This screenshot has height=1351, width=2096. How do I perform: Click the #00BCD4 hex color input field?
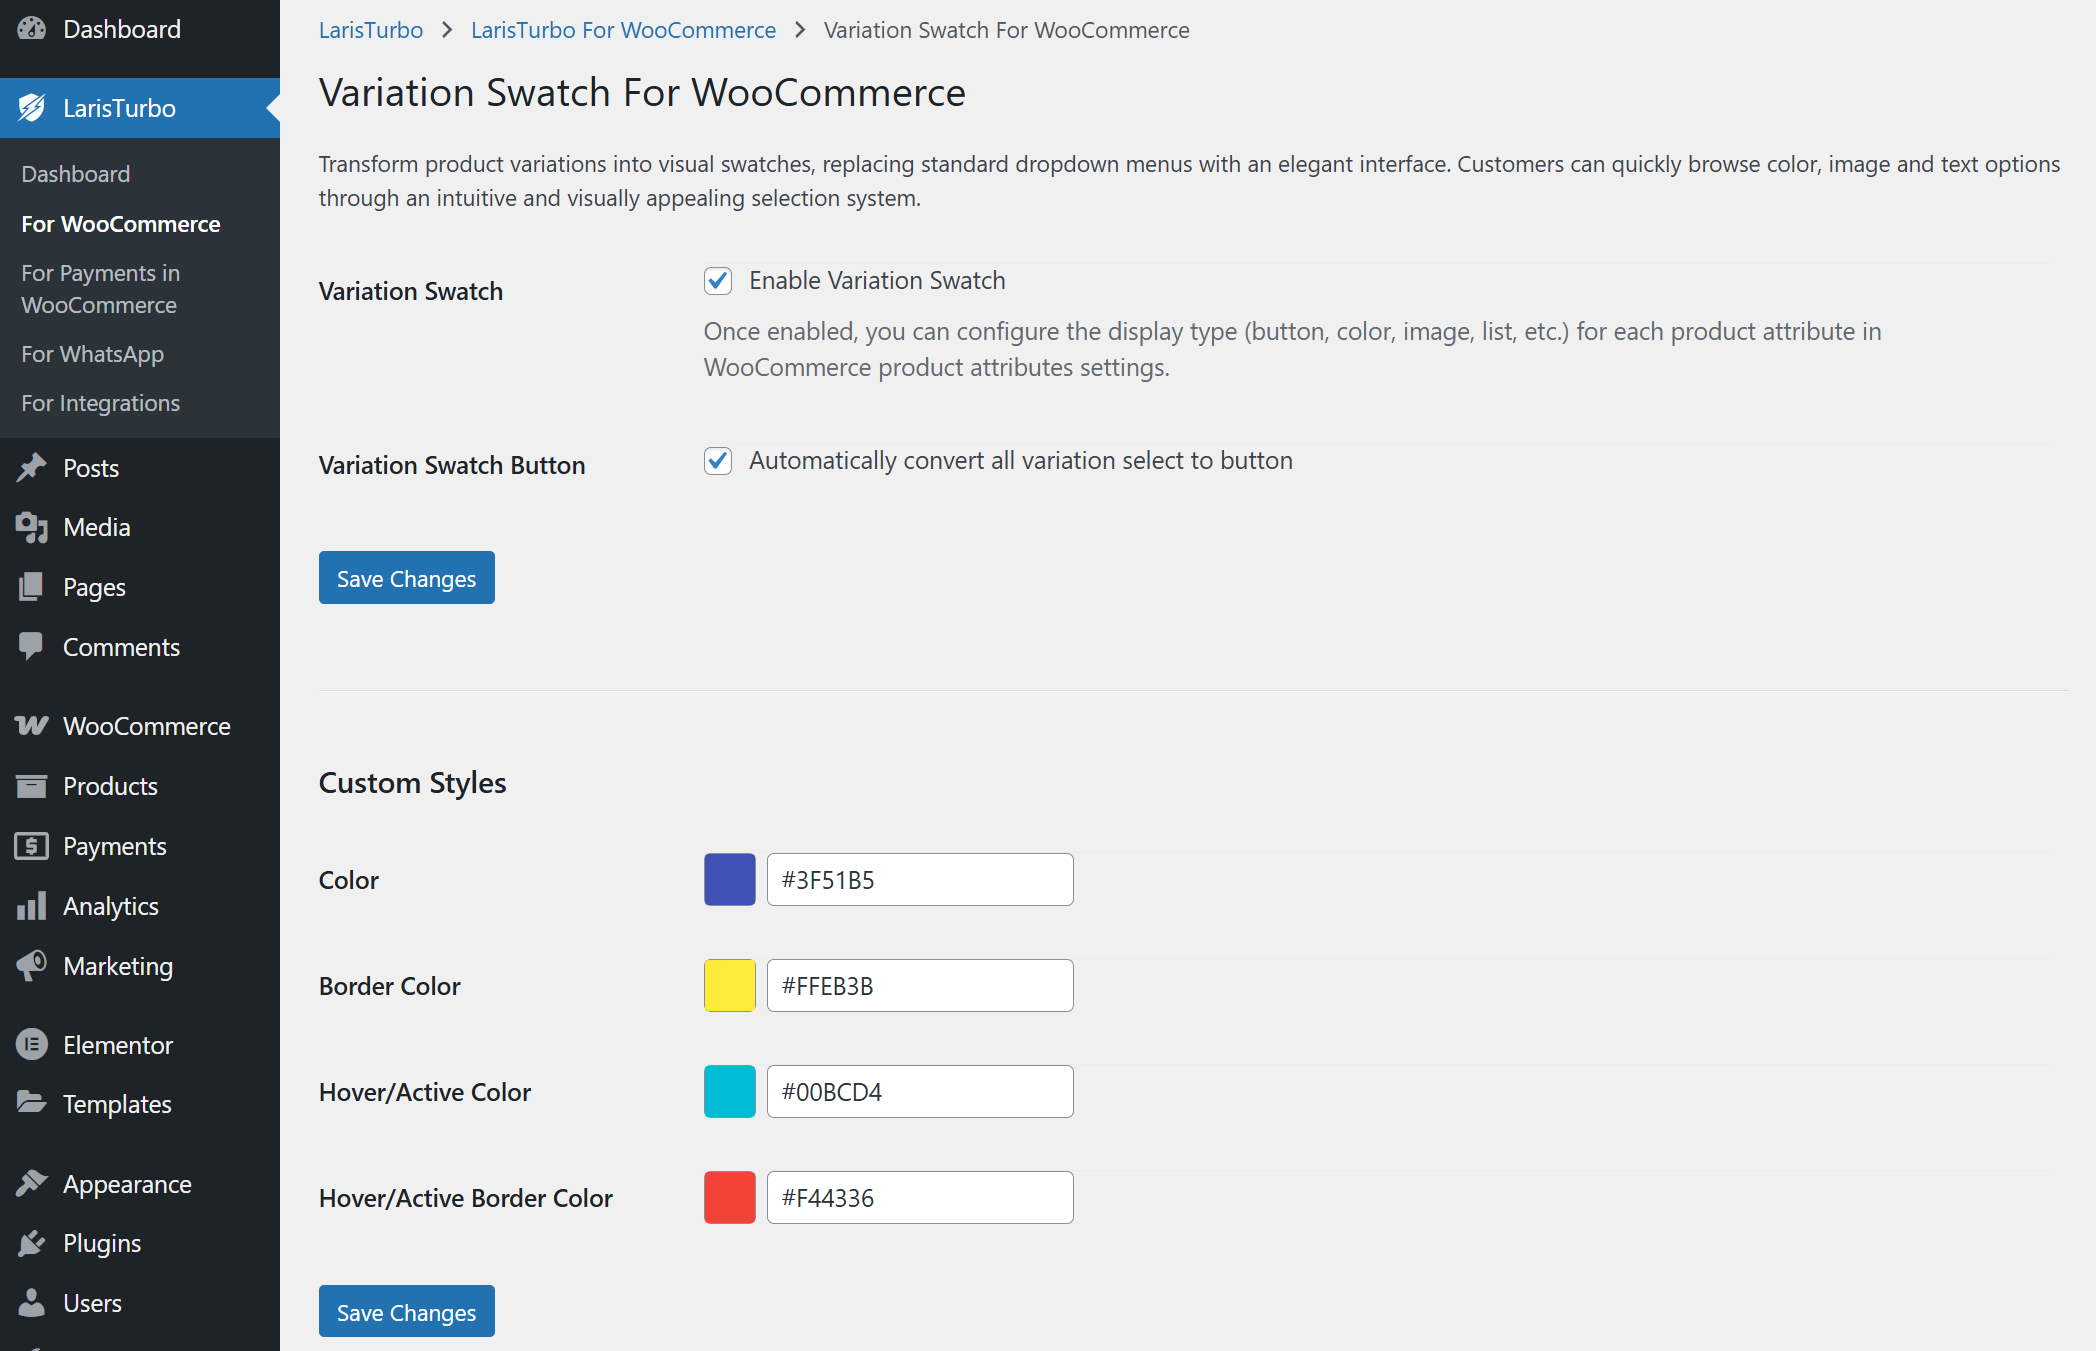919,1091
